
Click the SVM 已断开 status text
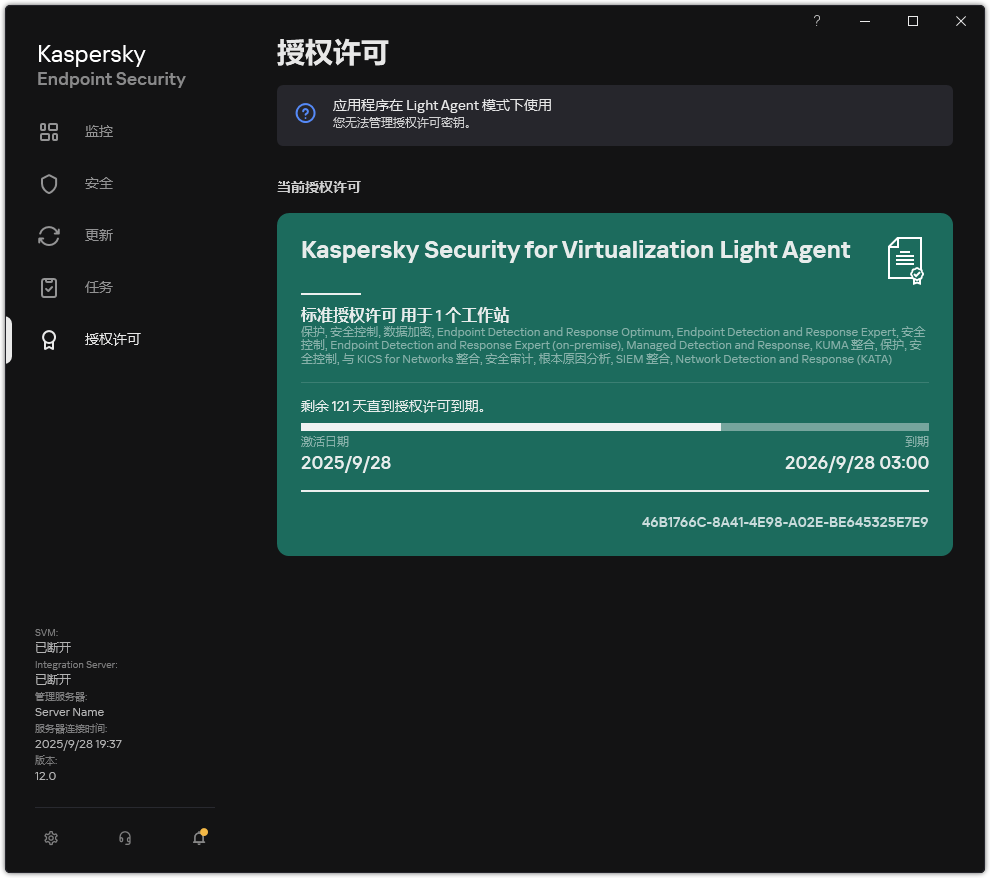click(52, 647)
